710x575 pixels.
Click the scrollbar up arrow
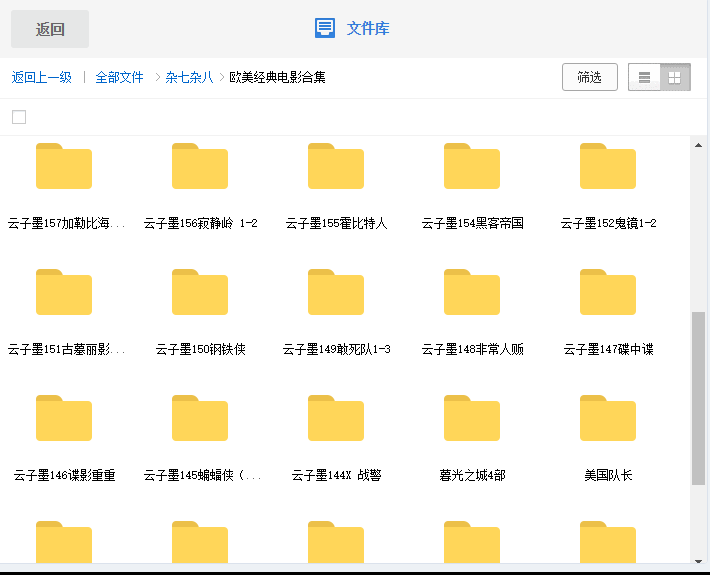699,146
